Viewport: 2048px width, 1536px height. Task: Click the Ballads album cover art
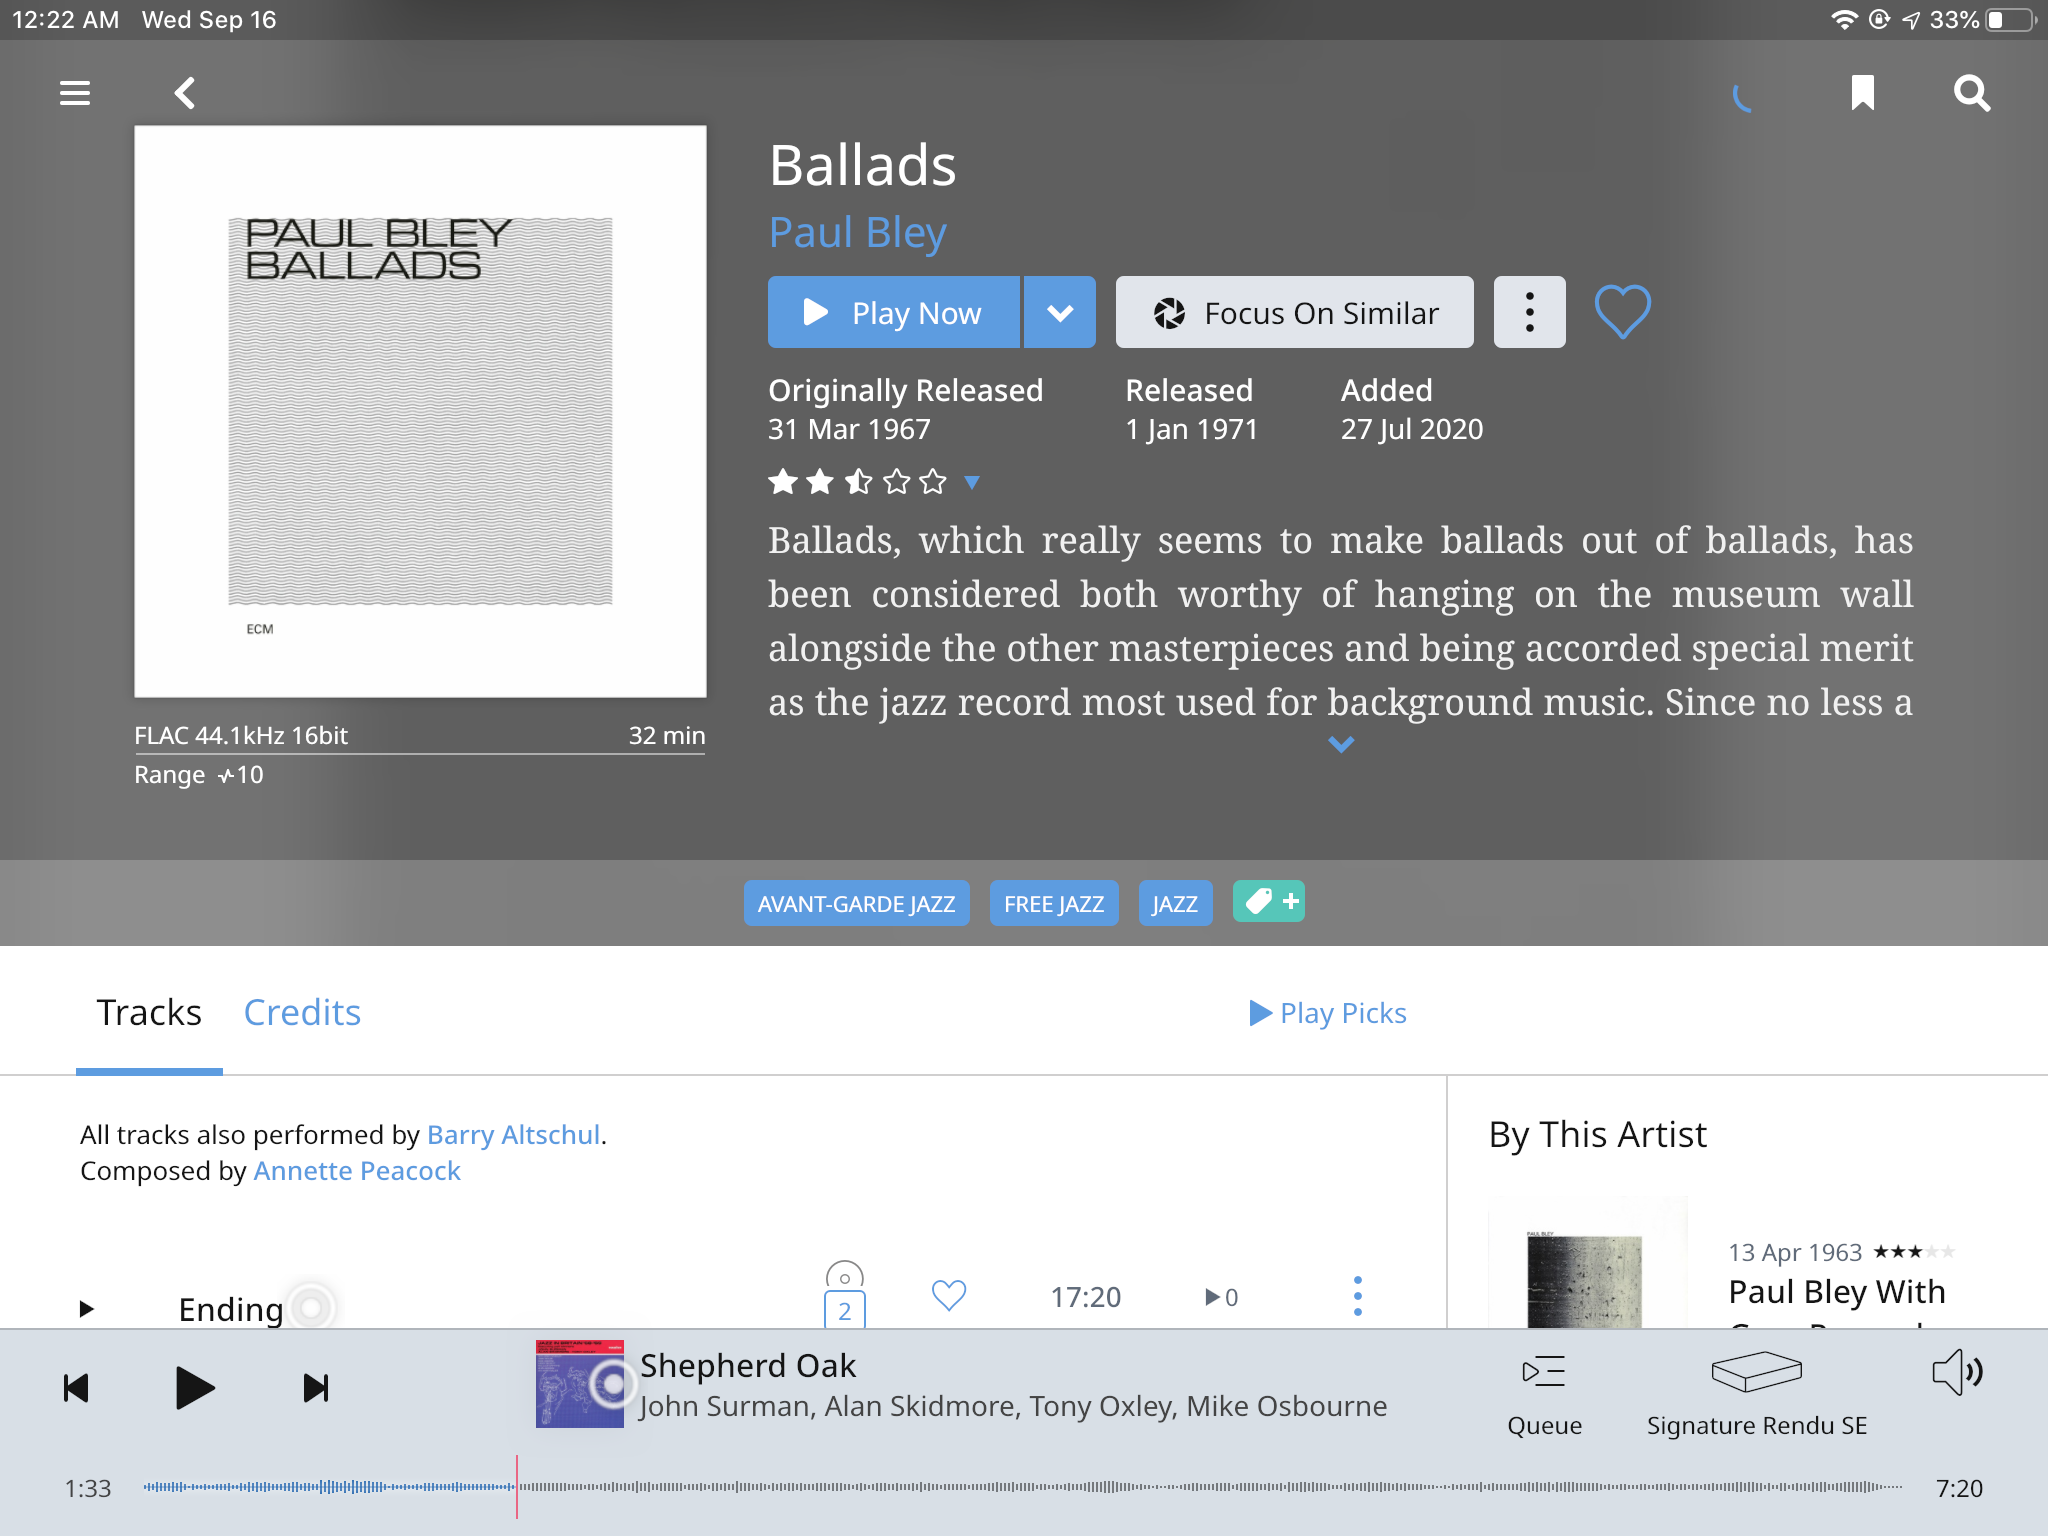tap(420, 411)
